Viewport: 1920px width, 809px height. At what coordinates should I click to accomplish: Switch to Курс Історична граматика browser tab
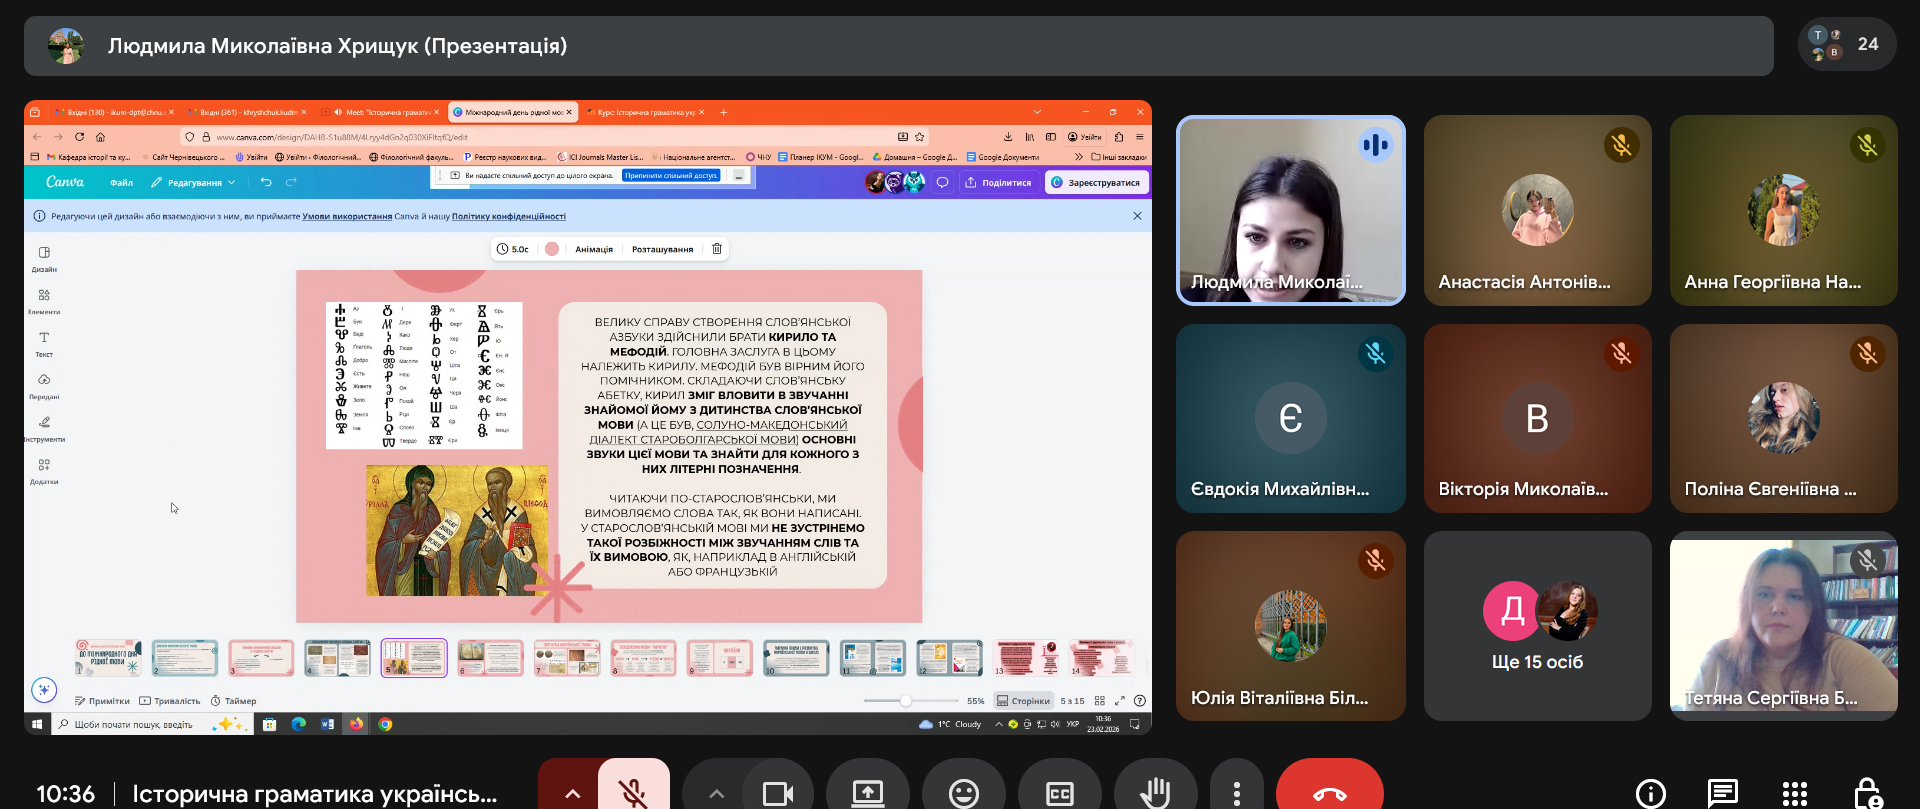click(x=645, y=112)
